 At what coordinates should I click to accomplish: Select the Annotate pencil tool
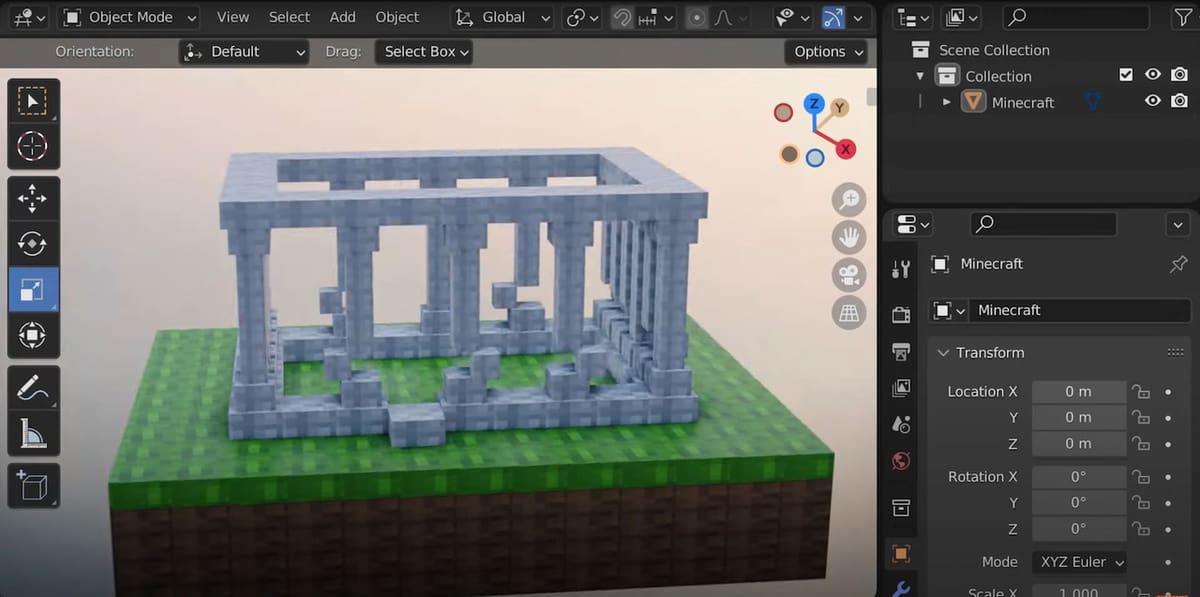[33, 388]
